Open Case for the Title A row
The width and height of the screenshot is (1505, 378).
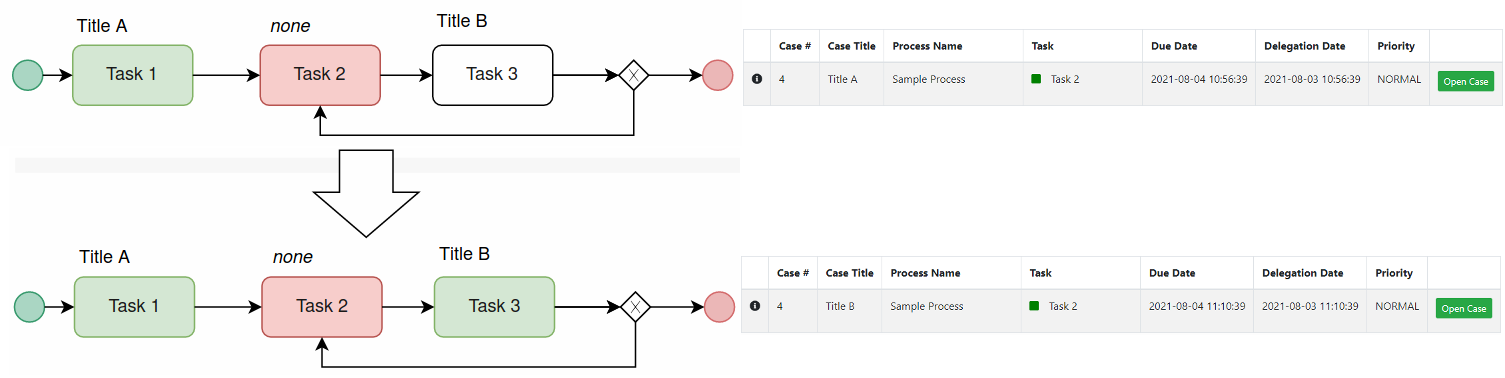pyautogui.click(x=1465, y=81)
